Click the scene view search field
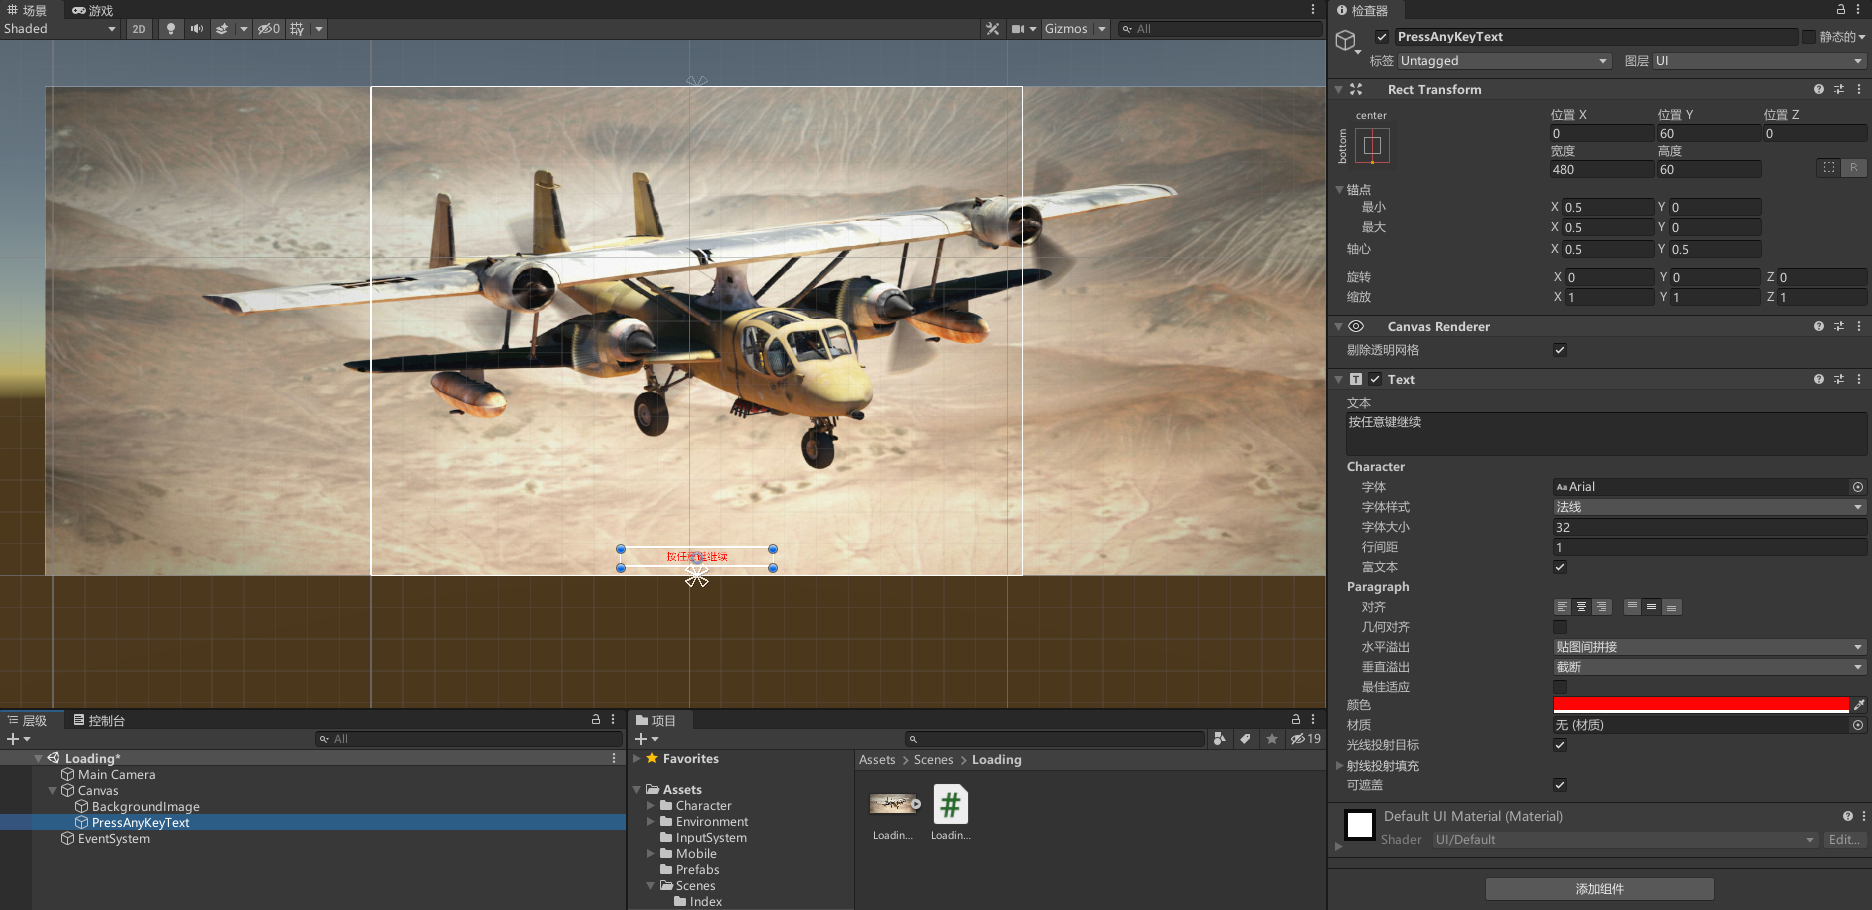Viewport: 1872px width, 910px height. pyautogui.click(x=1220, y=29)
